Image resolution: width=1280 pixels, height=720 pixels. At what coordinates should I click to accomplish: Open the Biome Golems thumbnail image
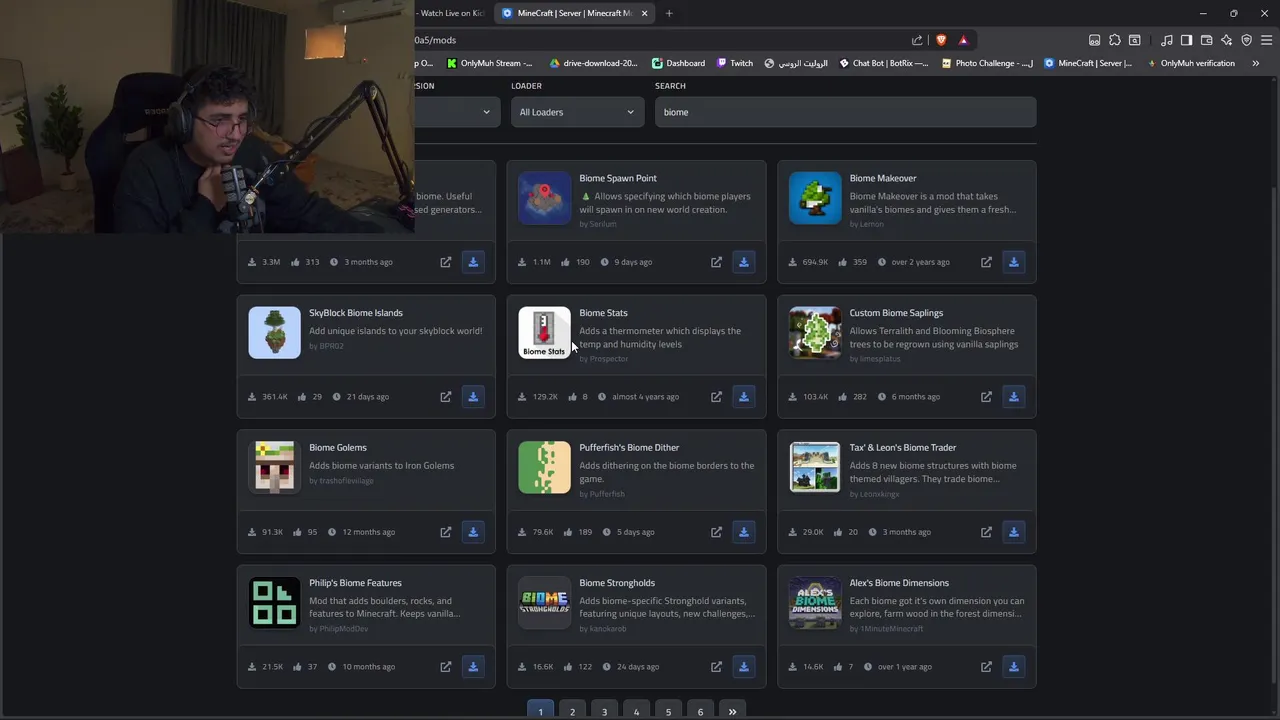[274, 468]
